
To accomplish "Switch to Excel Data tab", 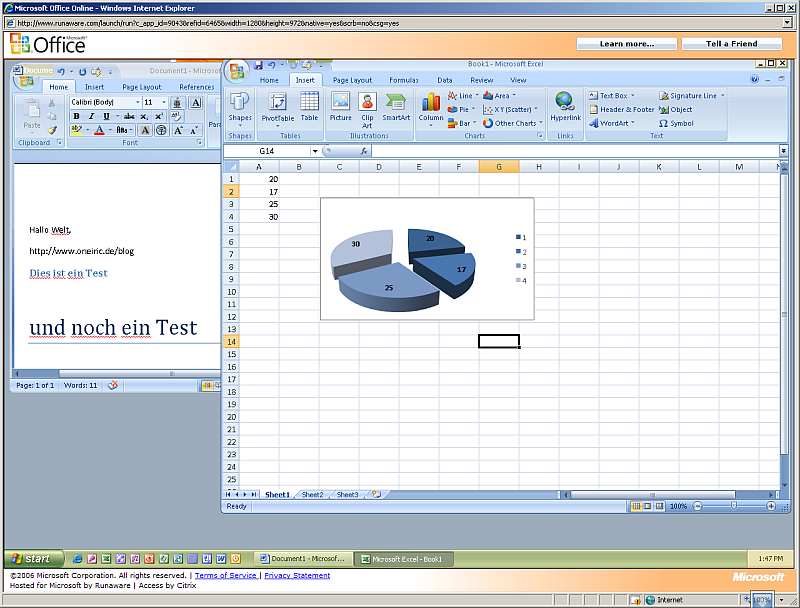I will (444, 80).
